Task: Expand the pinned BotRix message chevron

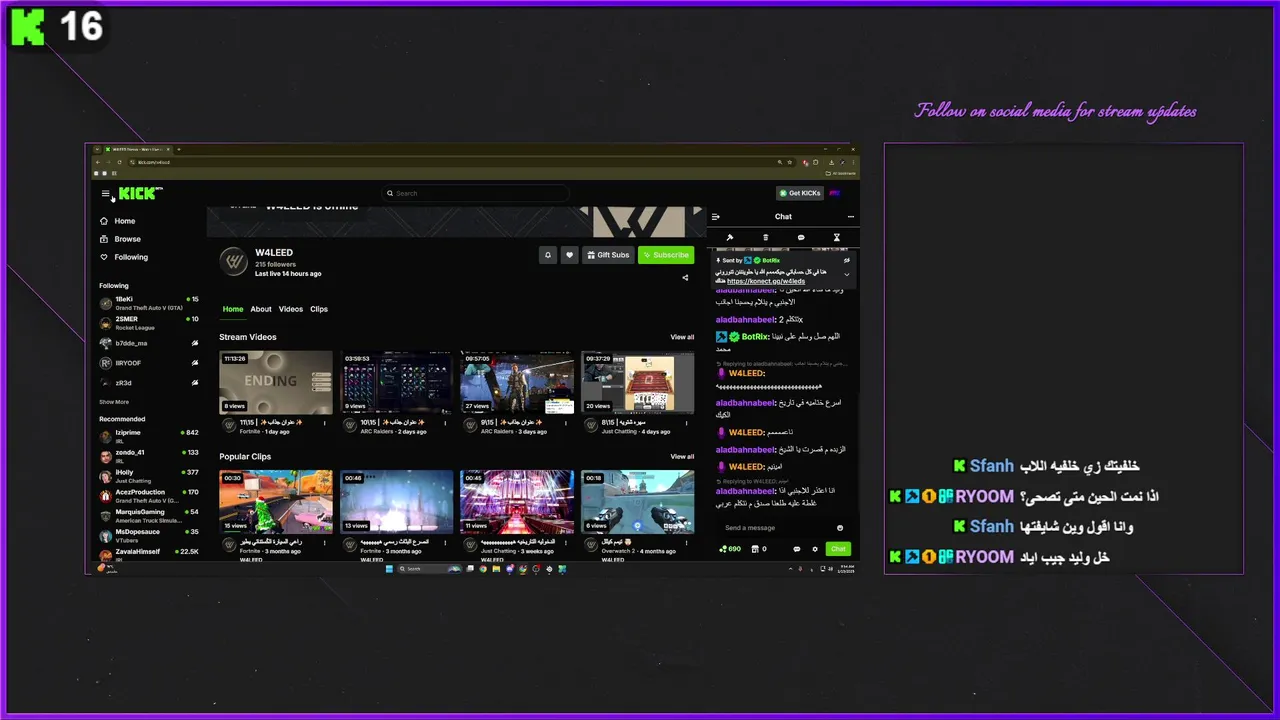Action: click(847, 274)
